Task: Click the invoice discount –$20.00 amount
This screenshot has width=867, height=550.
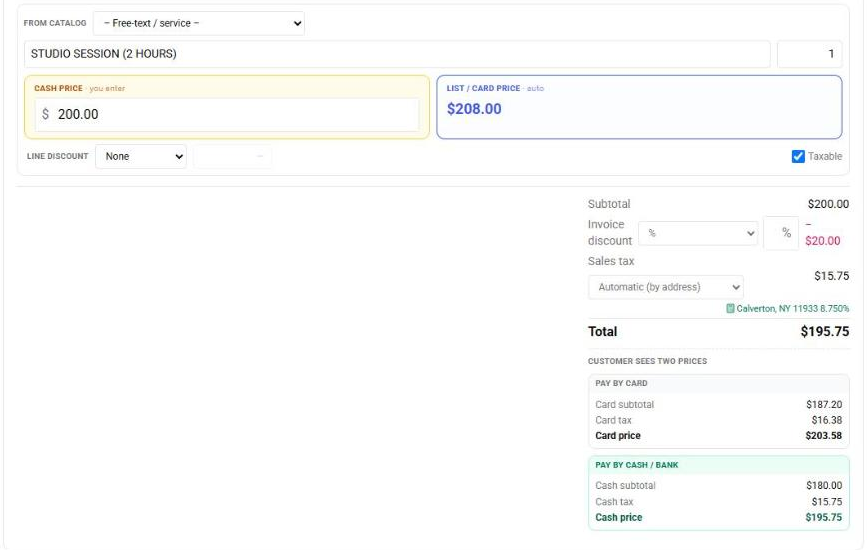Action: pyautogui.click(x=823, y=233)
